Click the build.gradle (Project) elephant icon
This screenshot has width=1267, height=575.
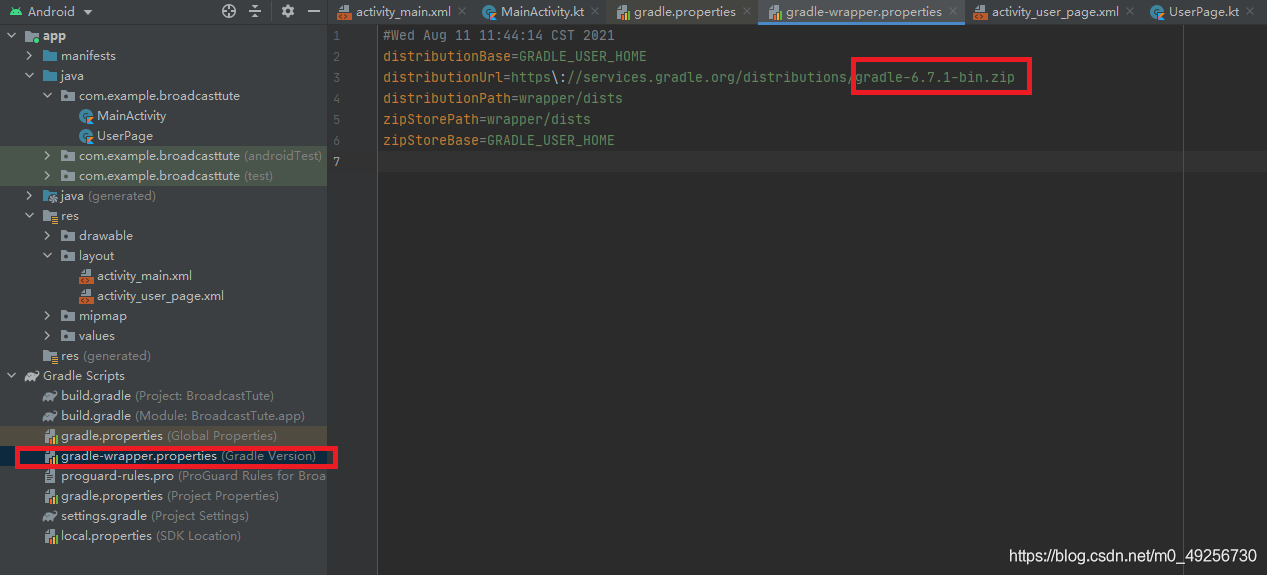pyautogui.click(x=50, y=396)
